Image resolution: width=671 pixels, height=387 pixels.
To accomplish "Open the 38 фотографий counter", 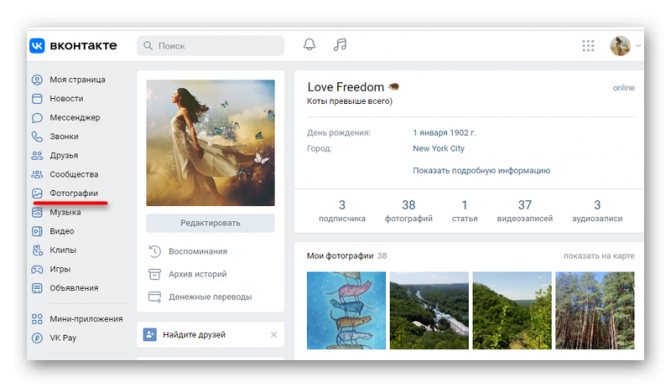I will 409,211.
